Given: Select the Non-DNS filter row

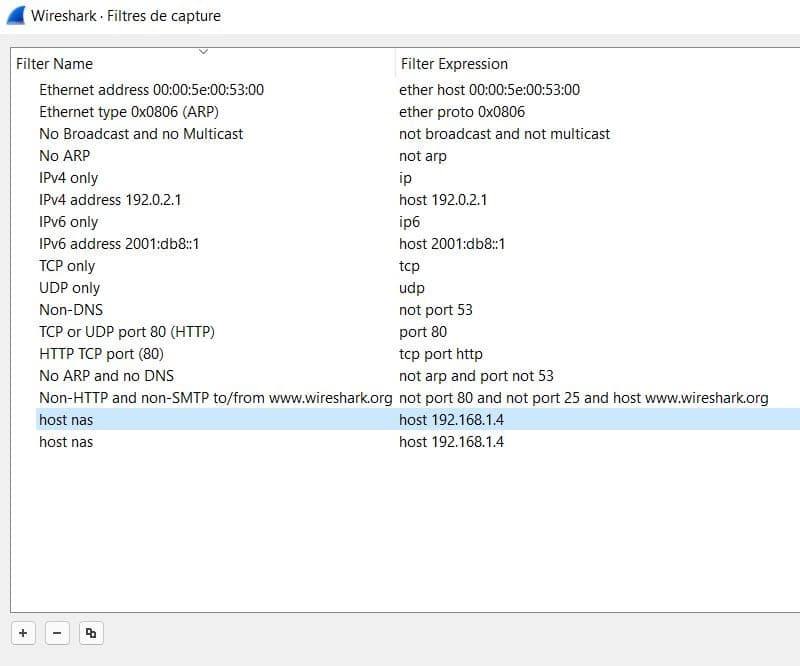Looking at the screenshot, I should 71,310.
